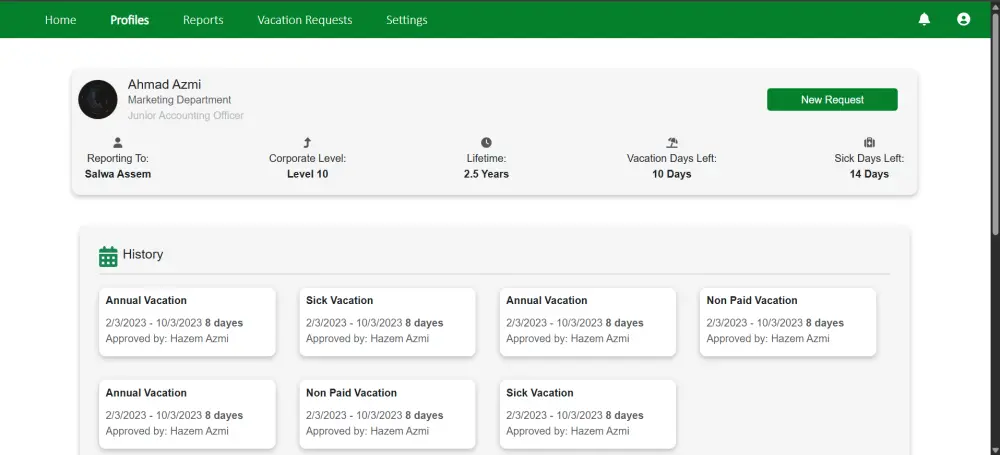Click the Level 10 value
This screenshot has height=455, width=1000.
[307, 174]
